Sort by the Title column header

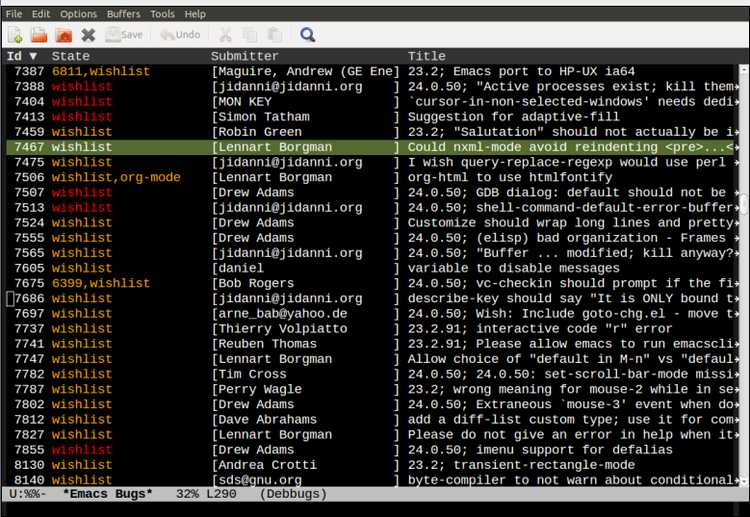tap(427, 56)
